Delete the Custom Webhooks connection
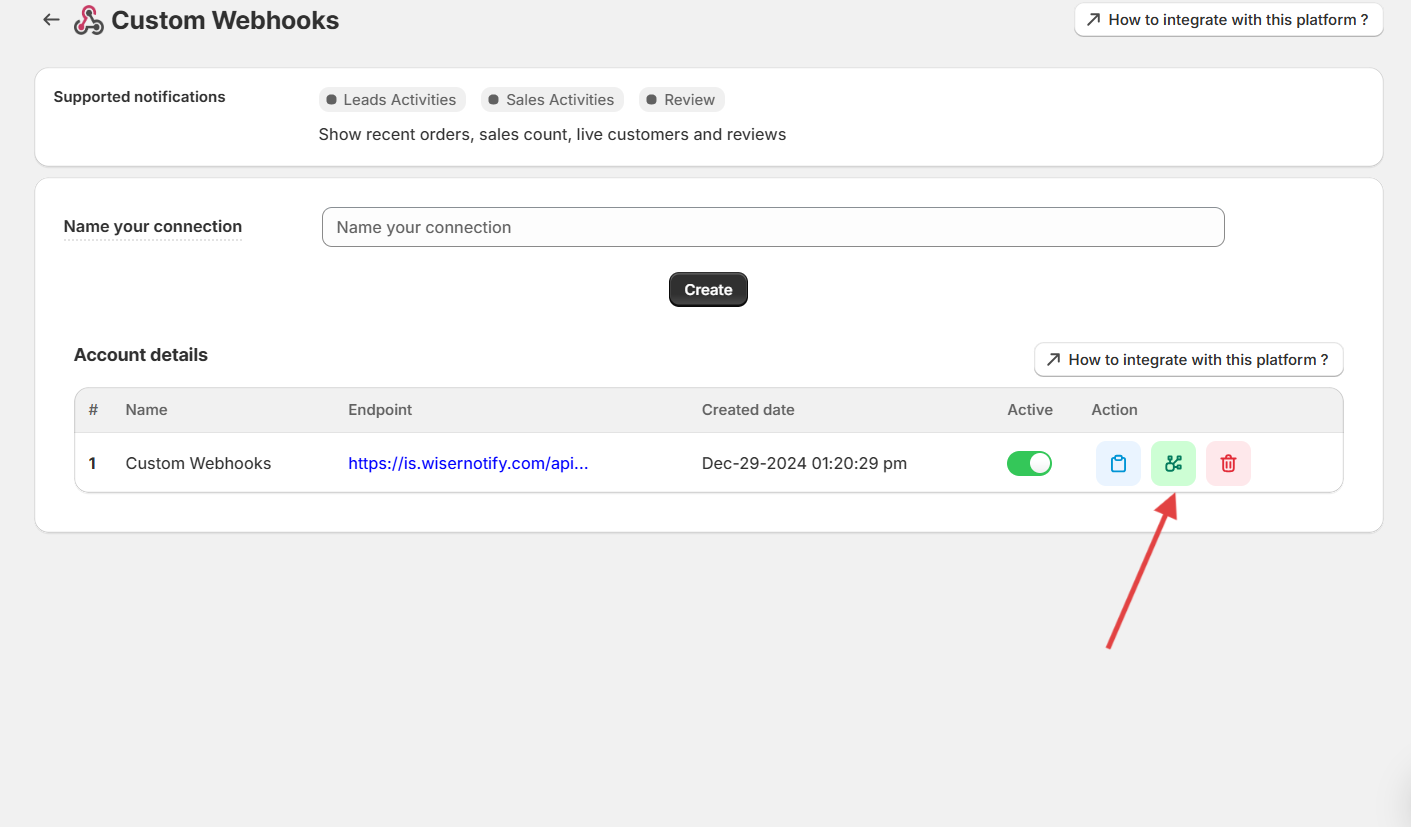Image resolution: width=1411 pixels, height=827 pixels. 1228,464
